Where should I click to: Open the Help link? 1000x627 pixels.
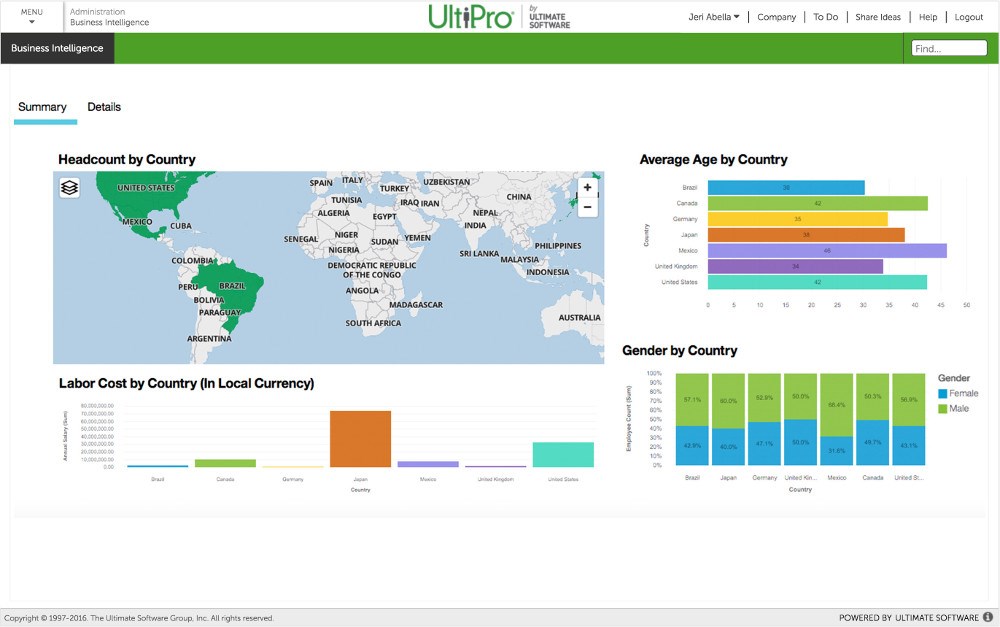click(x=928, y=17)
